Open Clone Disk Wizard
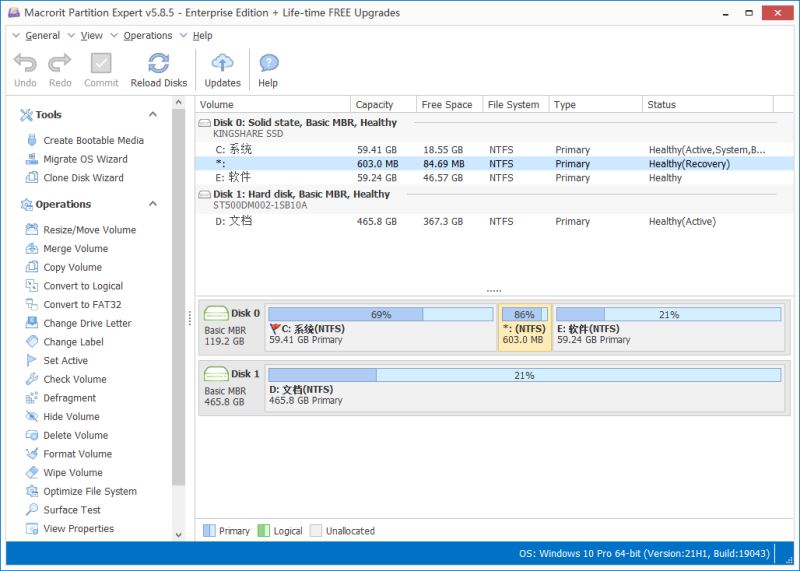The image size is (800, 571). [83, 178]
